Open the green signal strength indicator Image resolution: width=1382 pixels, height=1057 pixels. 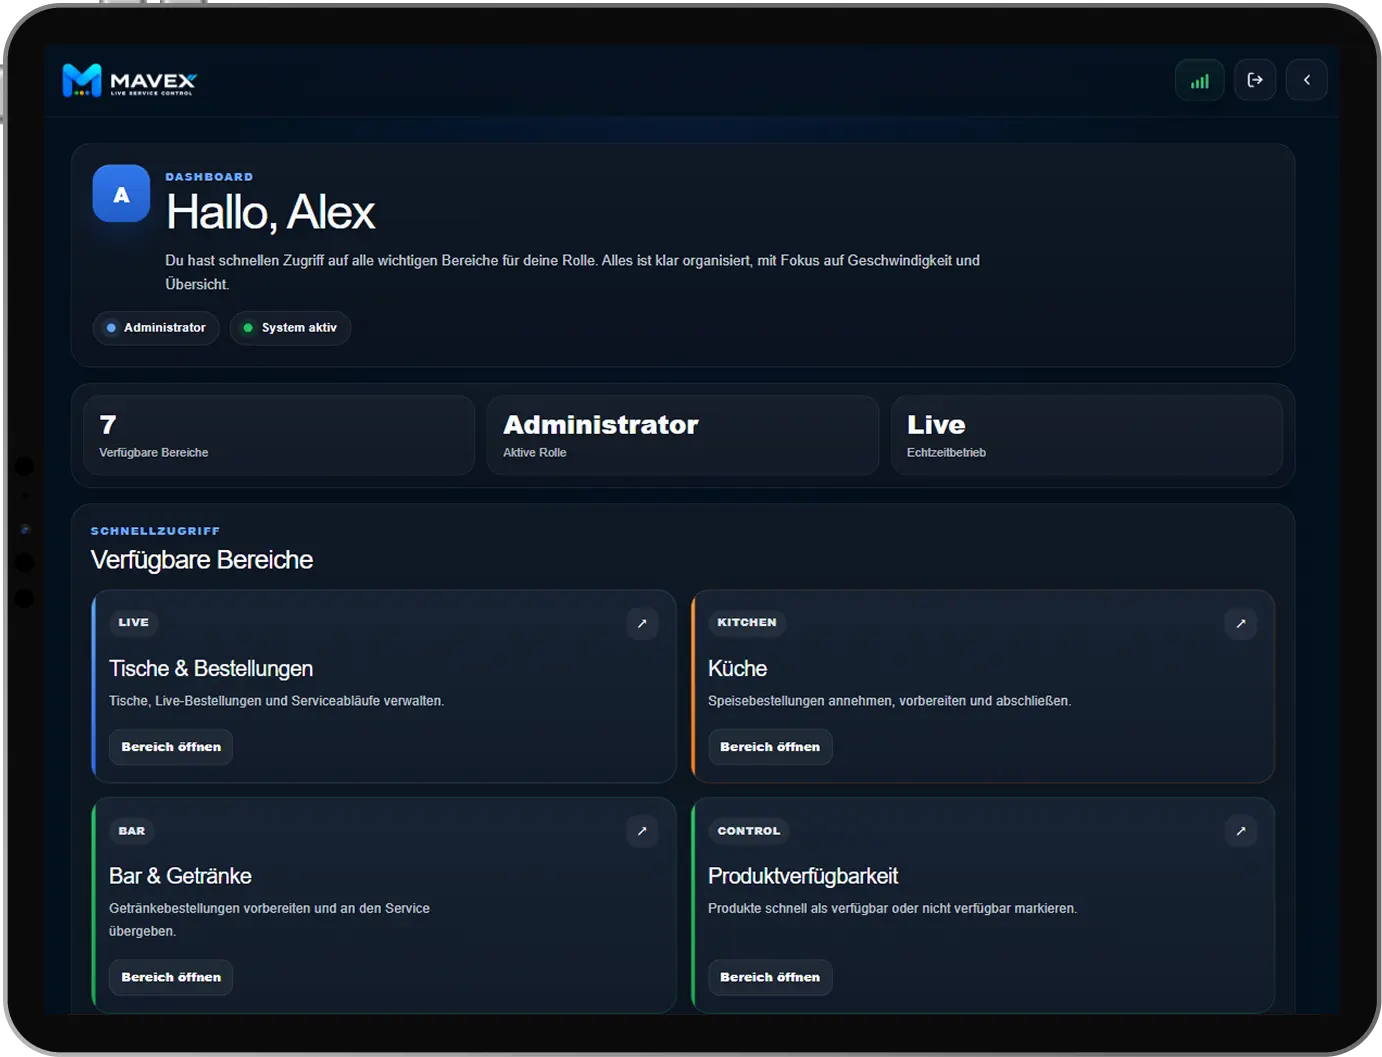tap(1200, 80)
